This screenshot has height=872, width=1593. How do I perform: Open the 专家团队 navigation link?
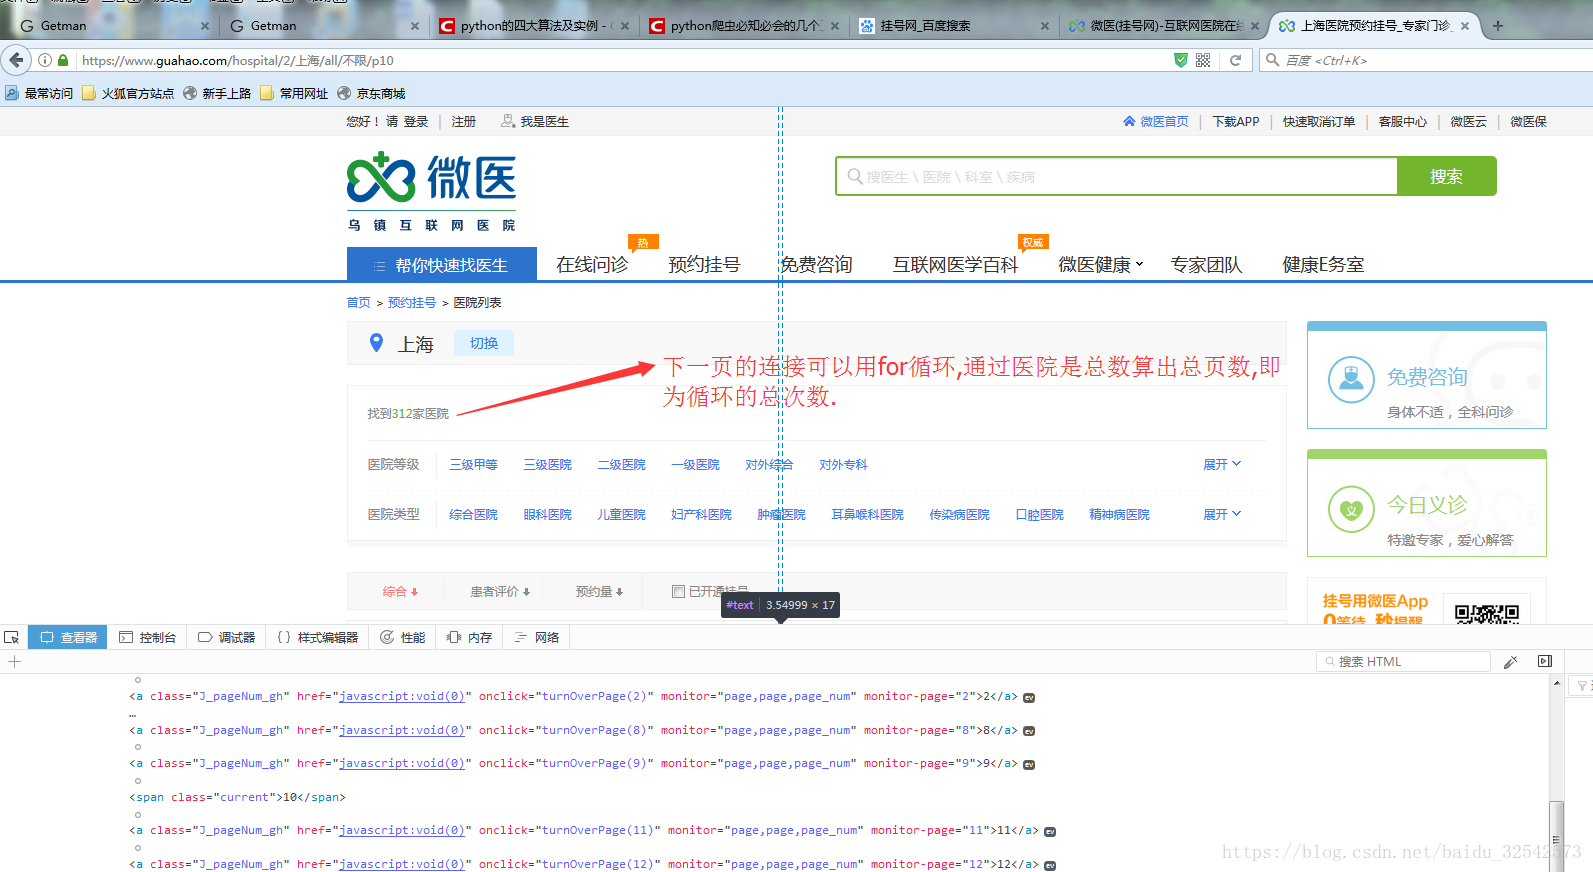pos(1206,264)
